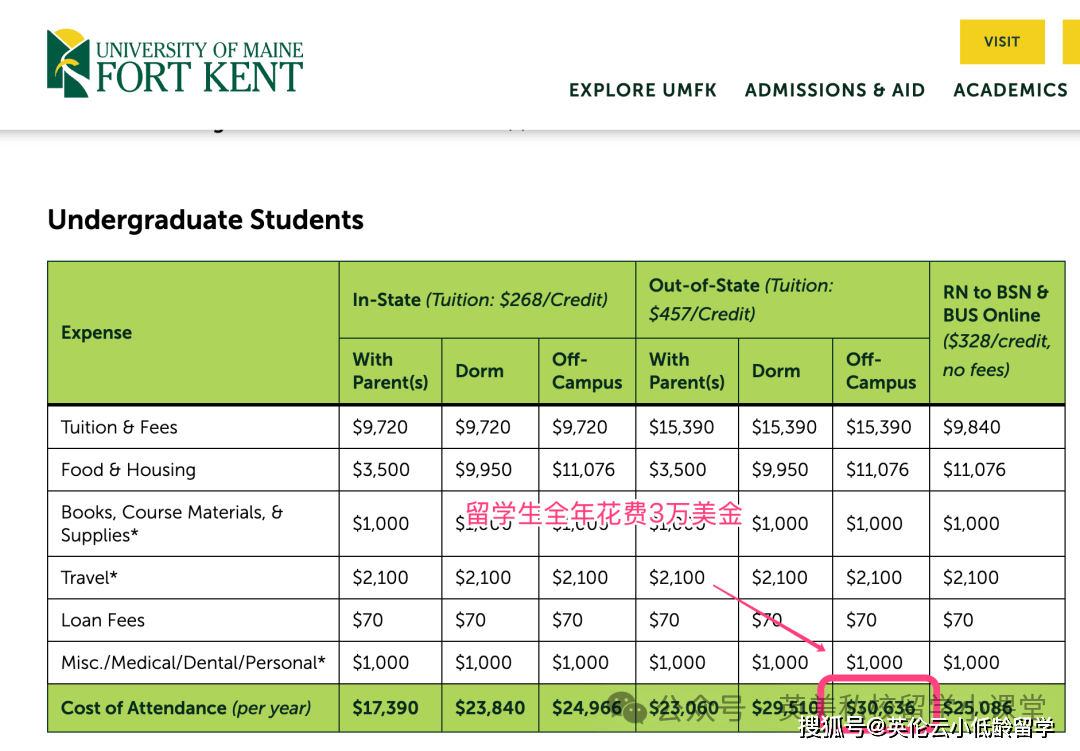The image size is (1080, 751).
Task: Click the Out-of-State tuition header cell
Action: [741, 299]
